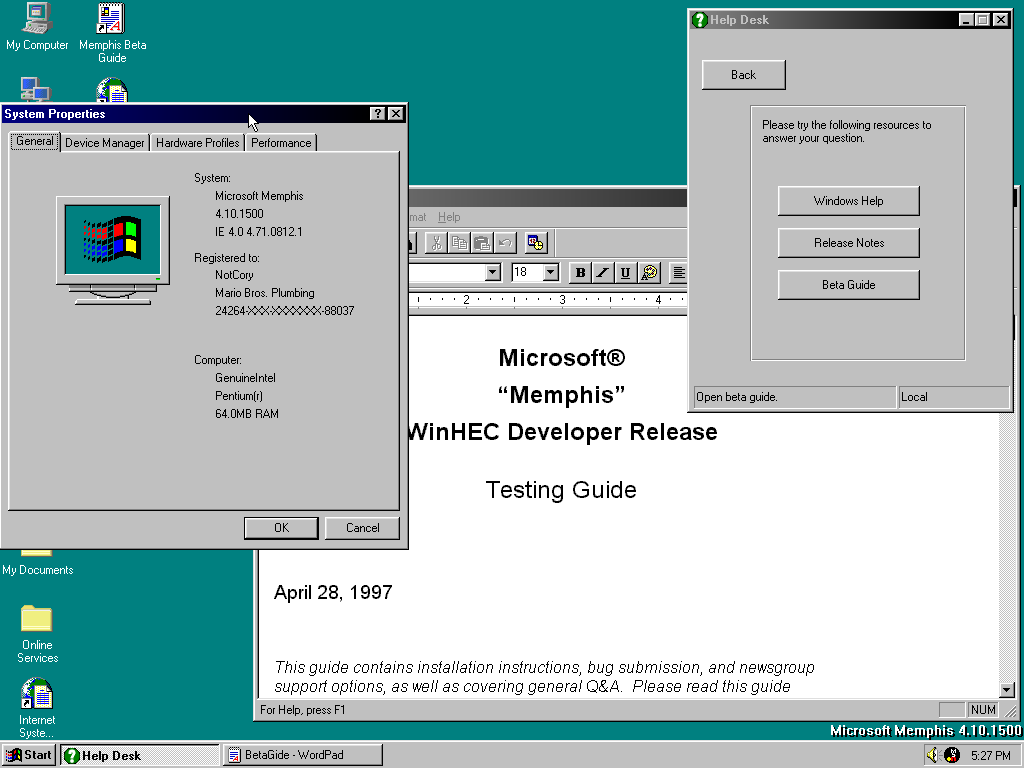Image resolution: width=1024 pixels, height=768 pixels.
Task: Click the Copy icon in WordPad toolbar
Action: [459, 243]
